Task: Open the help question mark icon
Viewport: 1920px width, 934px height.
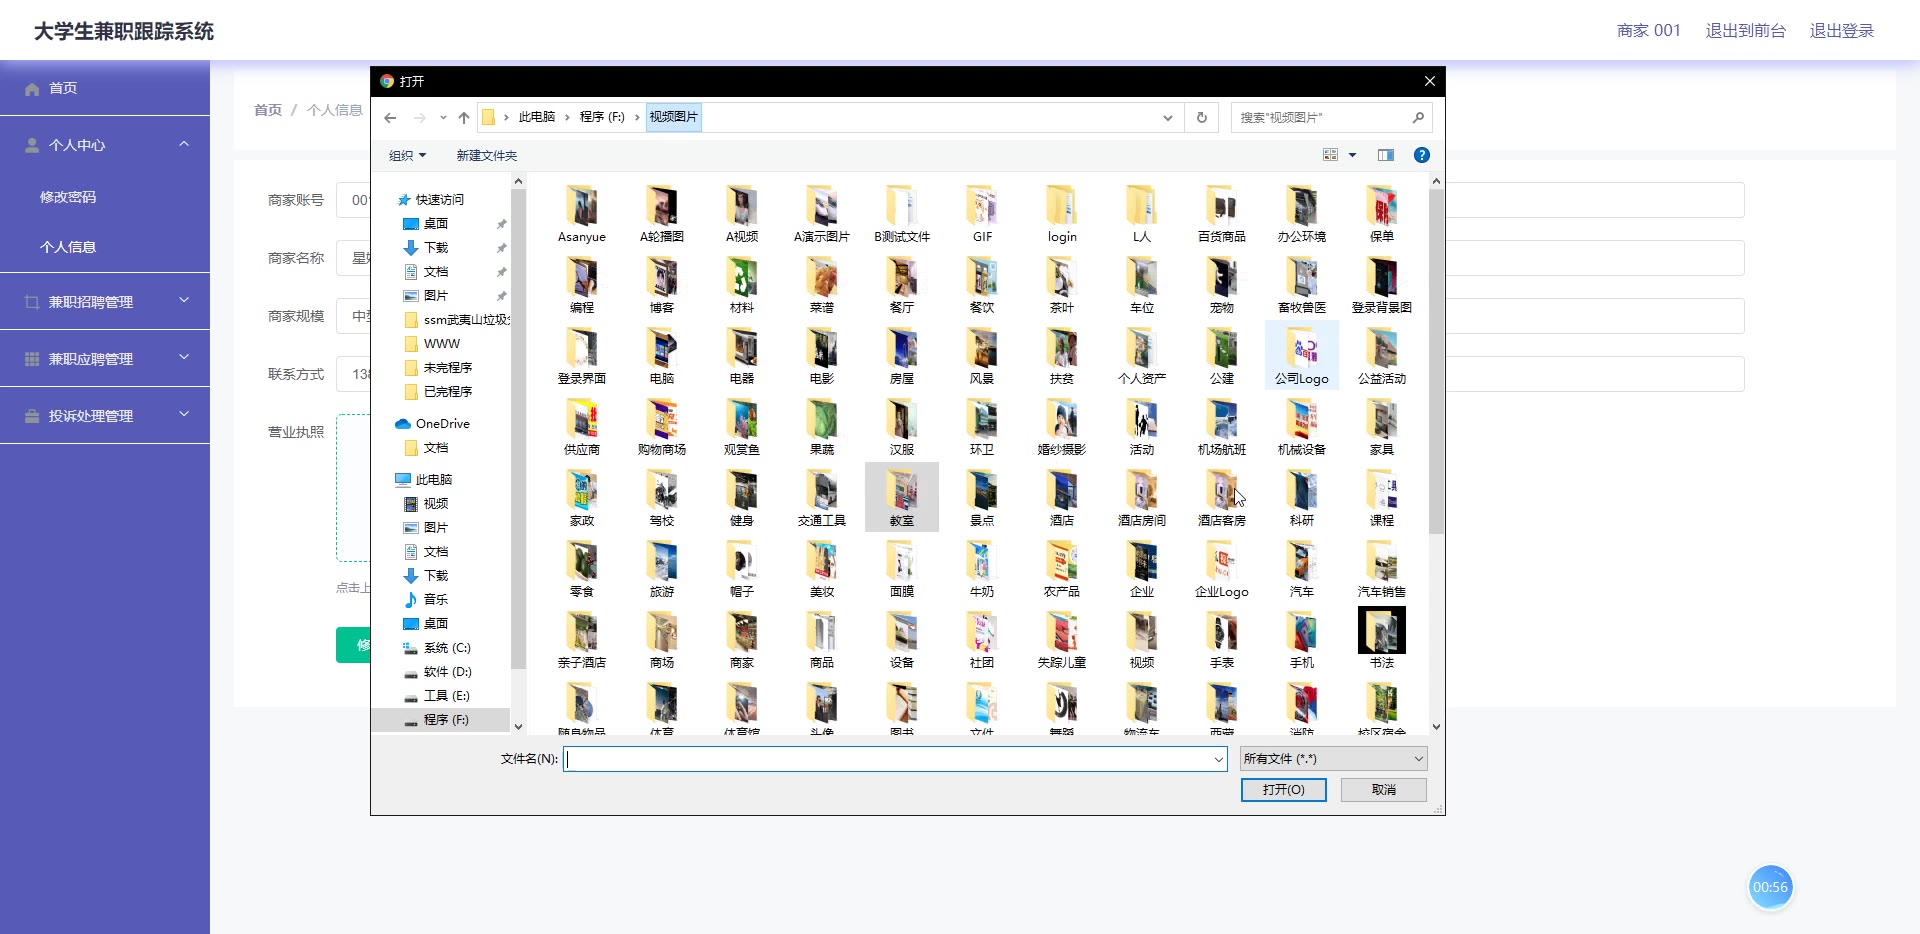Action: click(1421, 155)
